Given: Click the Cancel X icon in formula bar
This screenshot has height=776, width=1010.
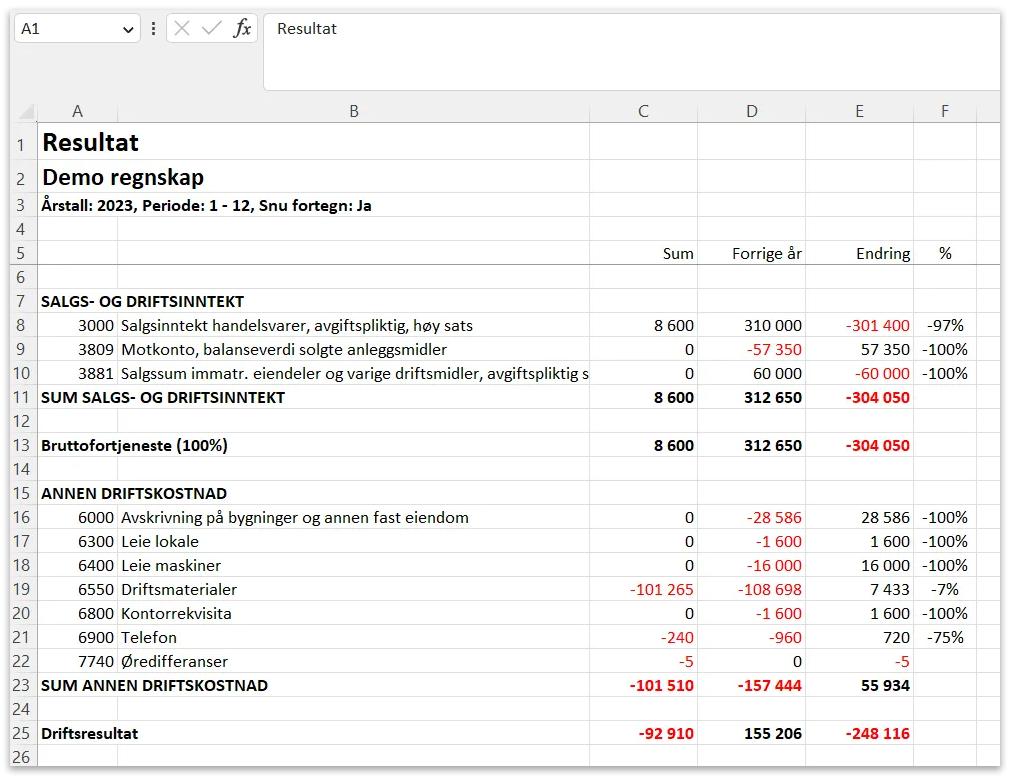Looking at the screenshot, I should [182, 29].
